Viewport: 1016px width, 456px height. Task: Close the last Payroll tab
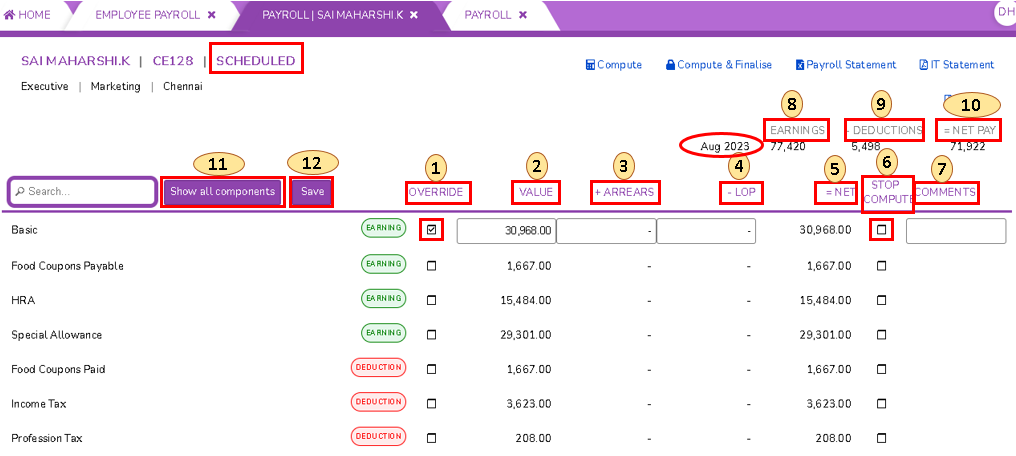coord(522,15)
